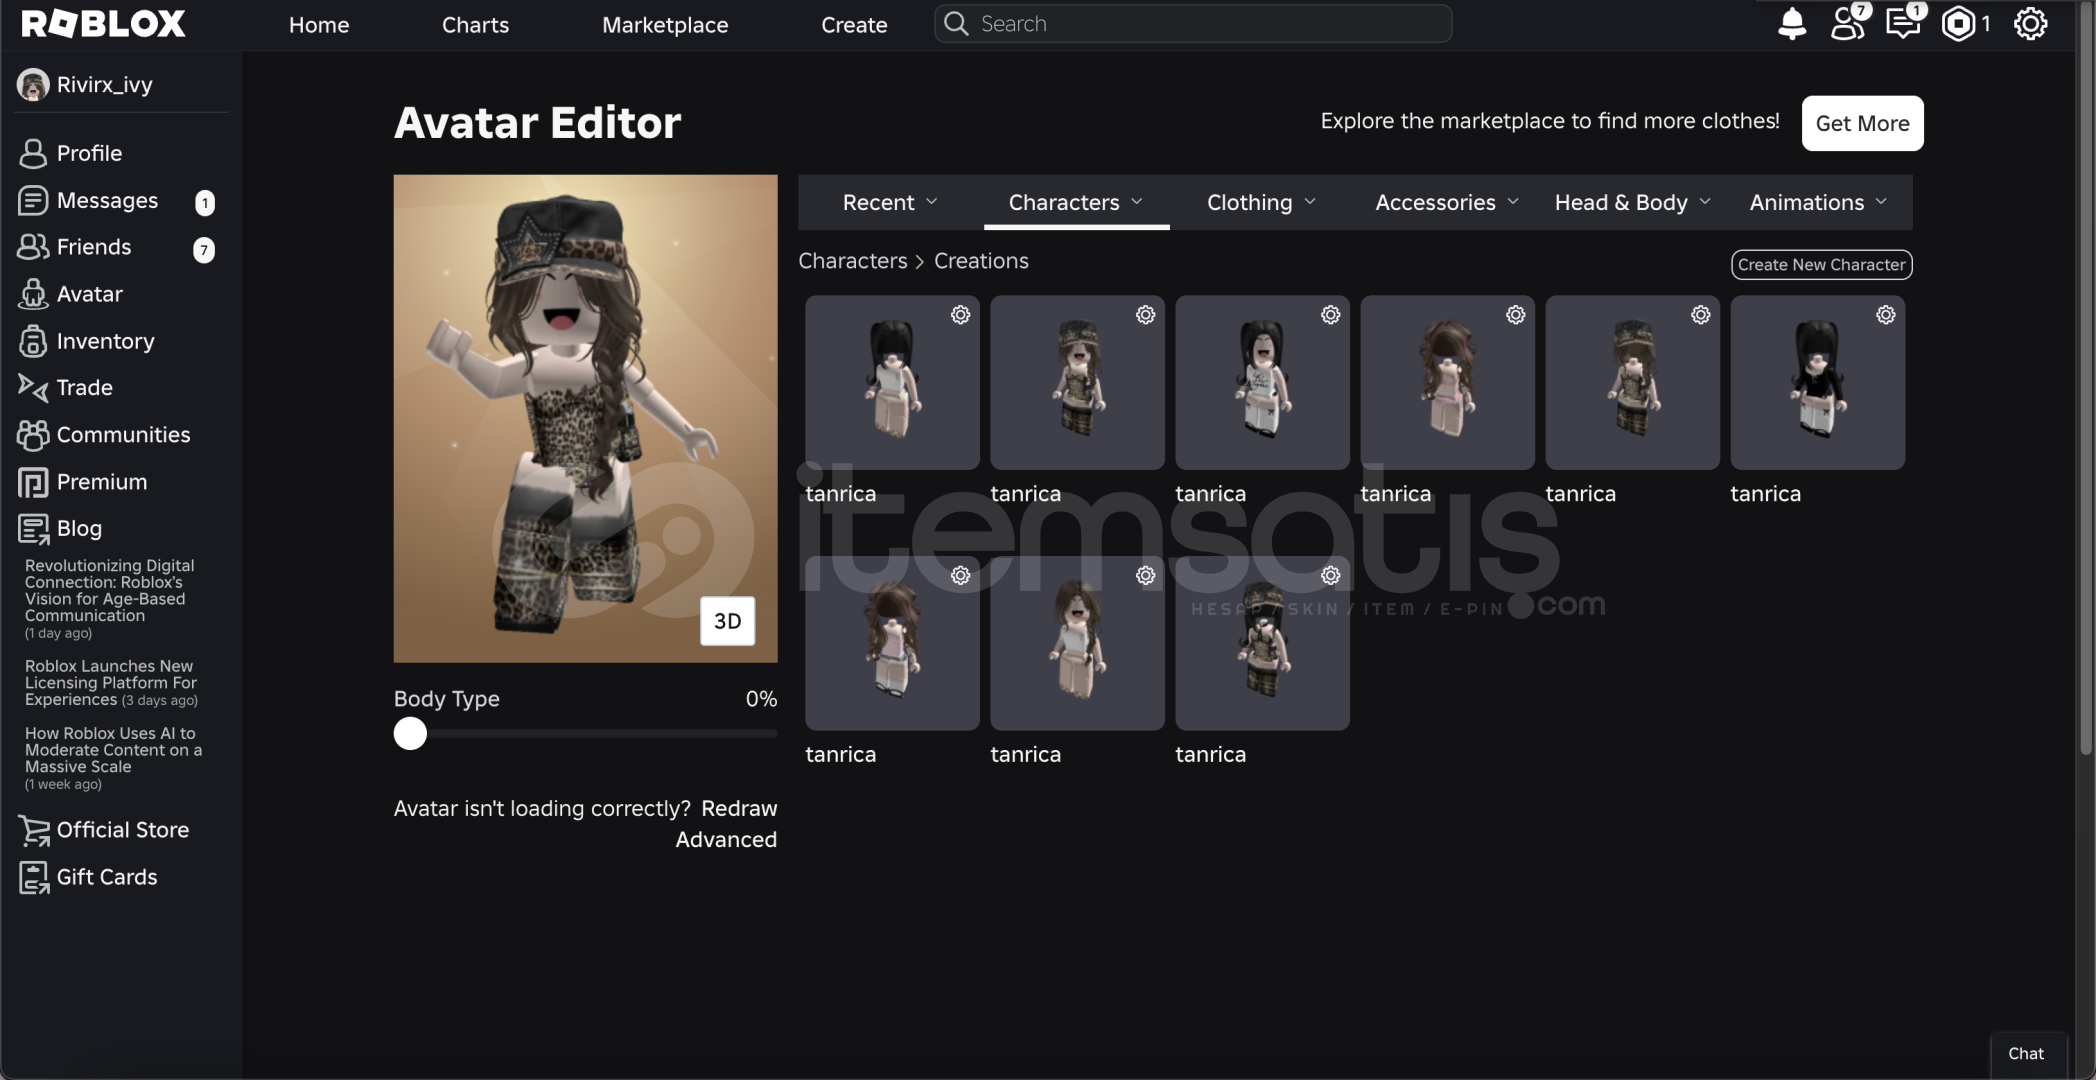Click the Get More button

coord(1862,123)
